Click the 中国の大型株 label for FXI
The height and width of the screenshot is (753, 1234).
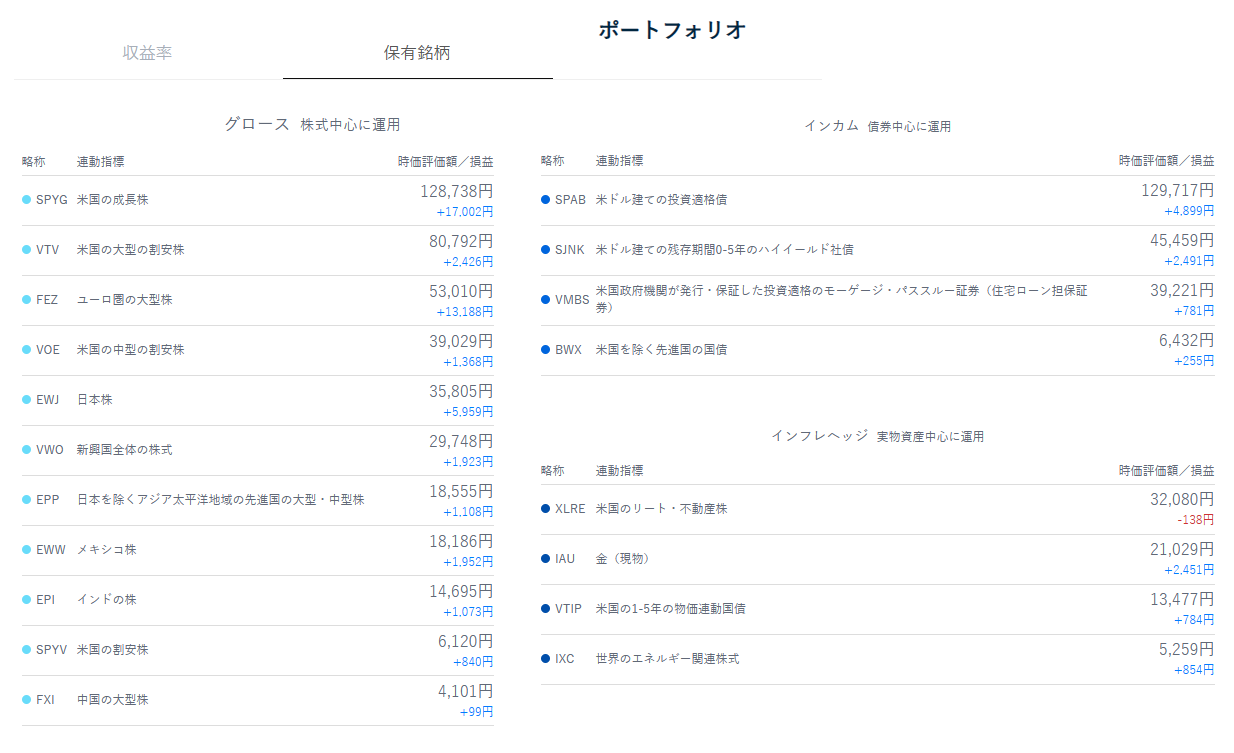(x=112, y=699)
